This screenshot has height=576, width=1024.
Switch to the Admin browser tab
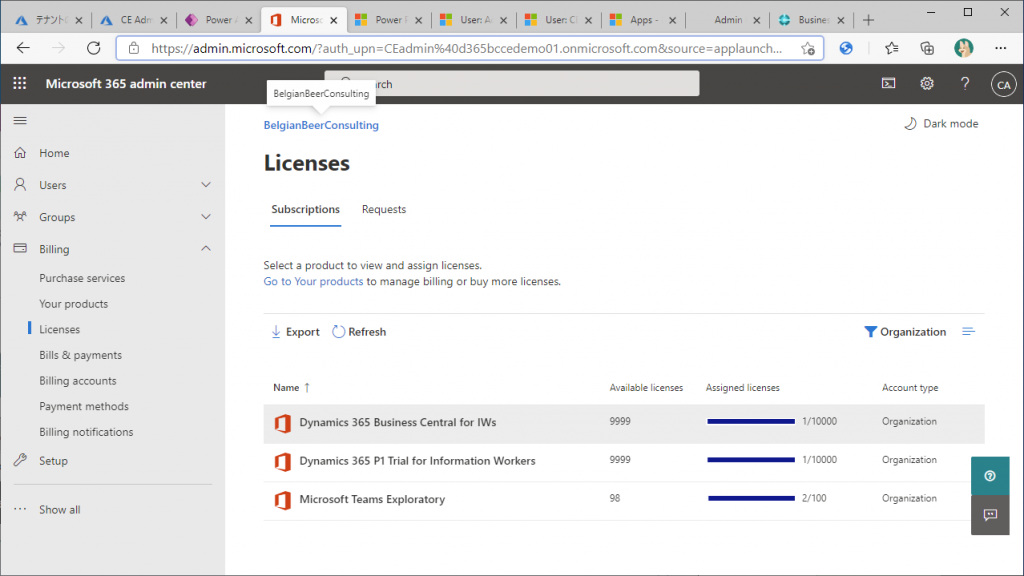(x=728, y=20)
